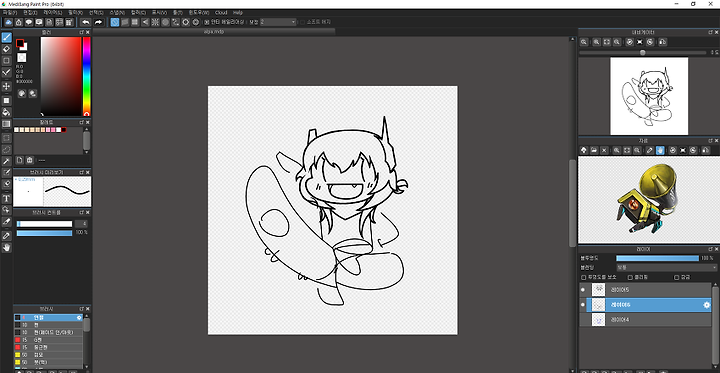
Task: Click the layer opacity slider
Action: (x=657, y=258)
